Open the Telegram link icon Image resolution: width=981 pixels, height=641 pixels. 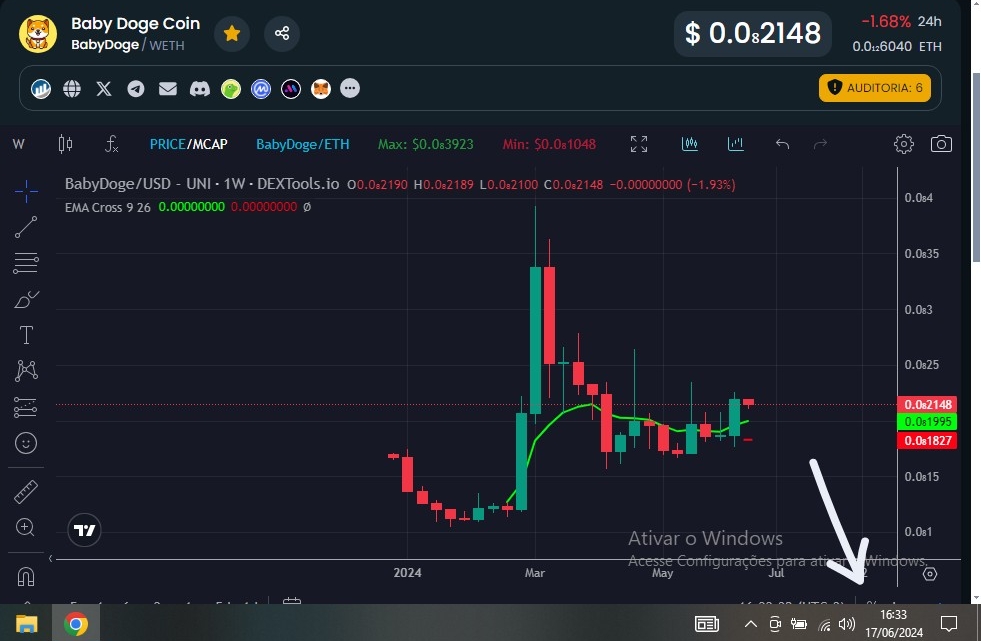pyautogui.click(x=136, y=89)
